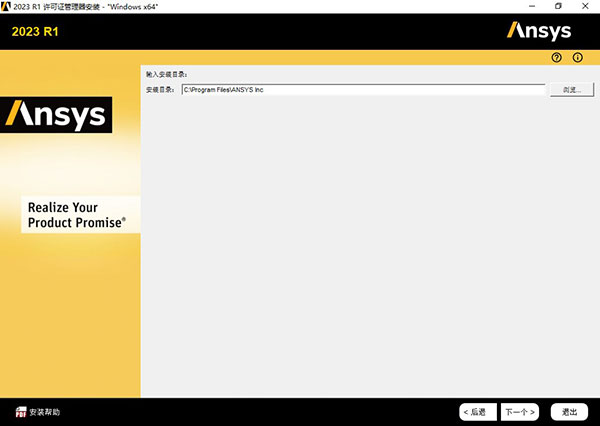600x426 pixels.
Task: Open the 安装帮助 help link
Action: 45,411
